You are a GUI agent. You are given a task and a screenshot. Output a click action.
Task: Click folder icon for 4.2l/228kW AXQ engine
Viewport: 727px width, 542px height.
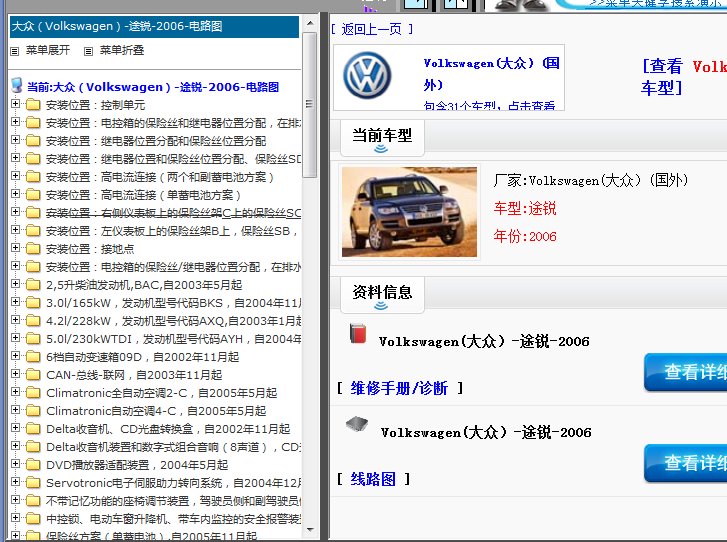point(33,321)
